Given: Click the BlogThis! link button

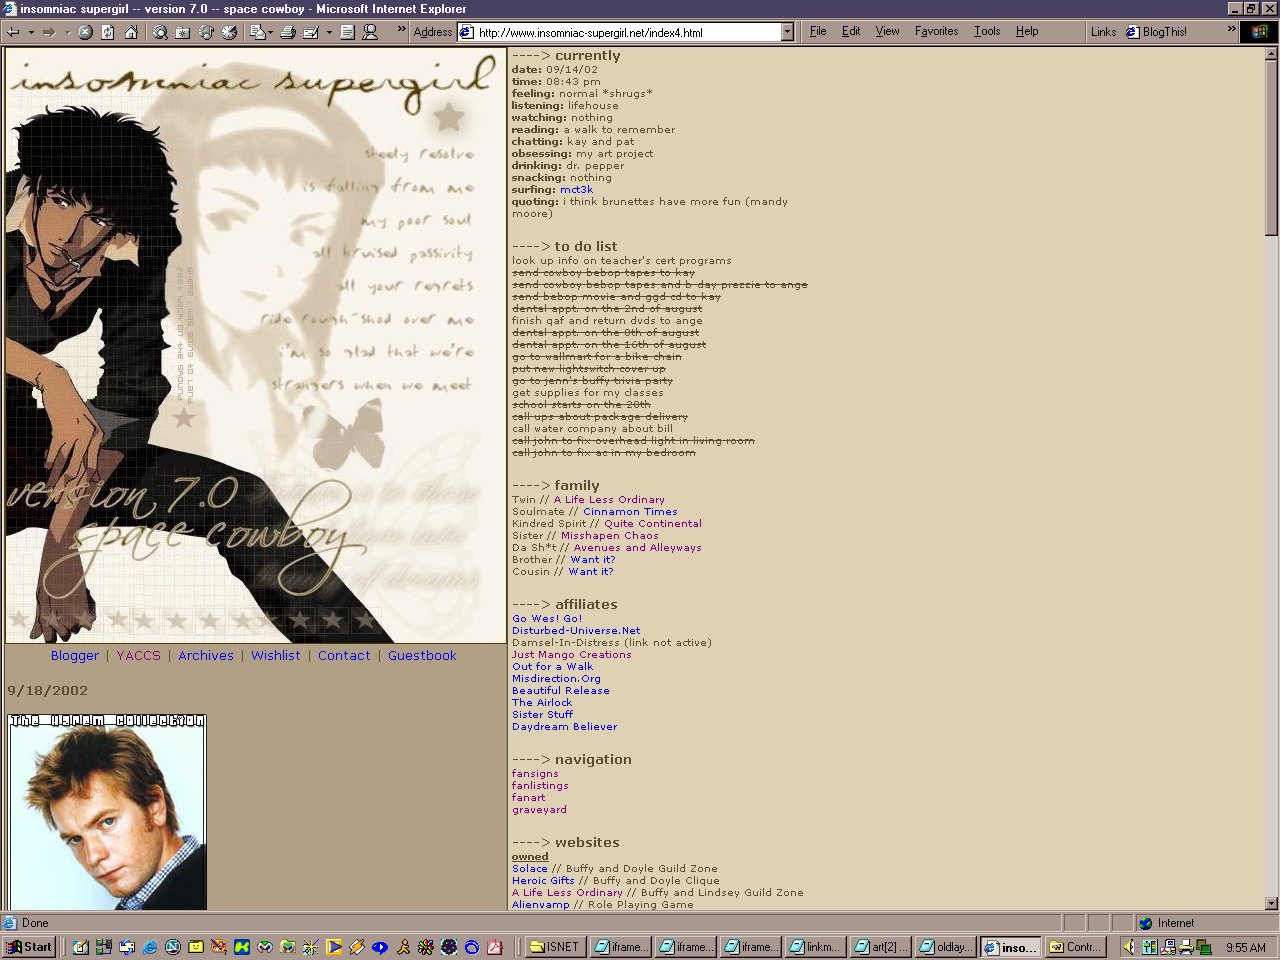Looking at the screenshot, I should click(x=1157, y=32).
